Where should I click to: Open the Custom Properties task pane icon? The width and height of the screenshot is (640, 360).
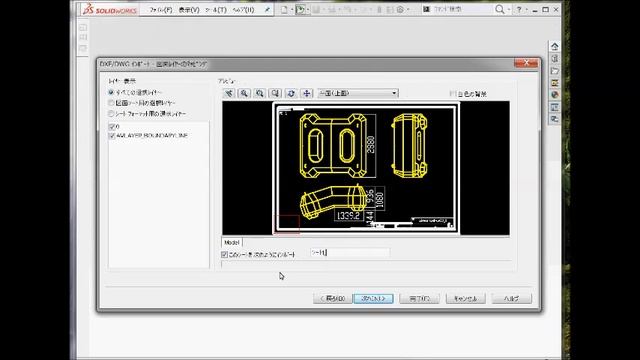[x=554, y=107]
